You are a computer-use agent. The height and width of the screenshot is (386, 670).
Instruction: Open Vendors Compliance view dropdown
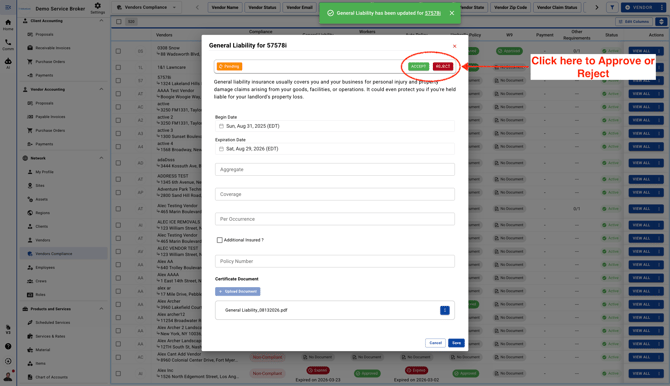click(146, 7)
